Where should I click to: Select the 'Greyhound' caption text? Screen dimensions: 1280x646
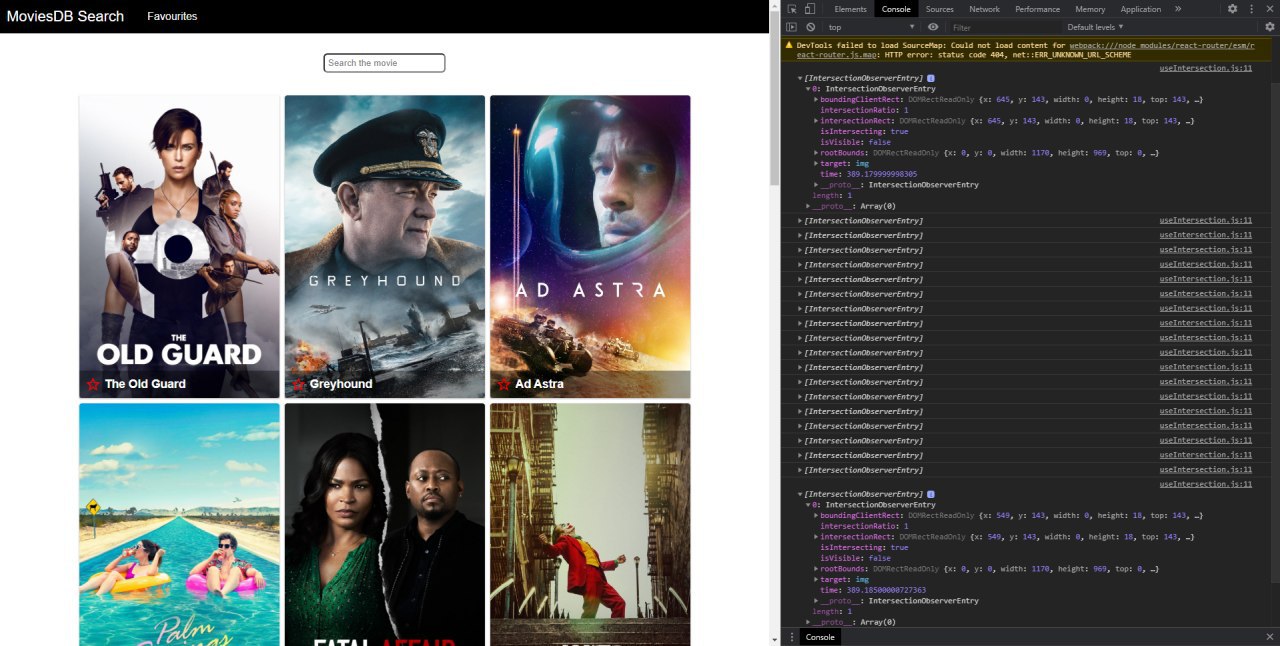(341, 384)
